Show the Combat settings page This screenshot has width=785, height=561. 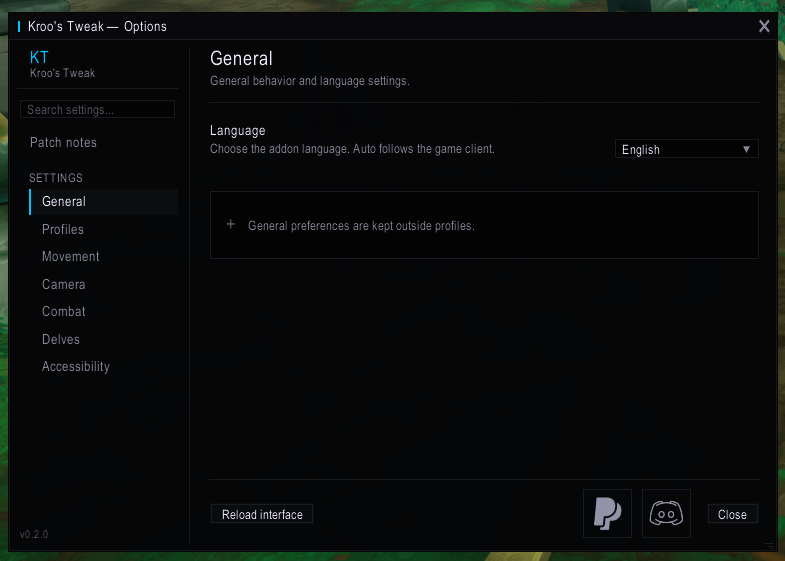coord(64,311)
